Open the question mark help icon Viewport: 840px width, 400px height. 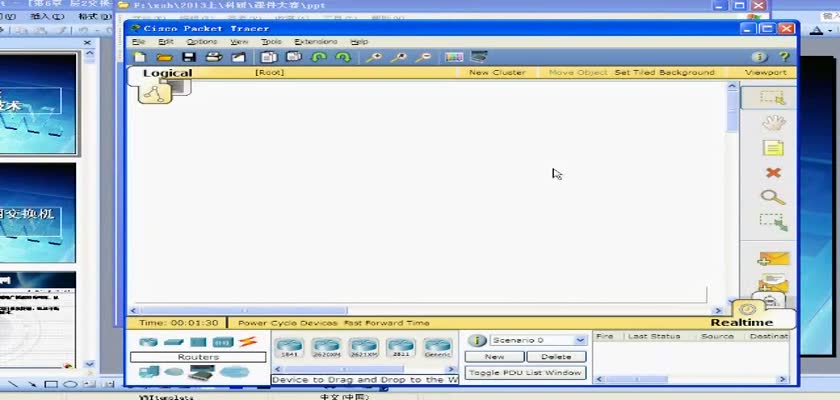784,57
